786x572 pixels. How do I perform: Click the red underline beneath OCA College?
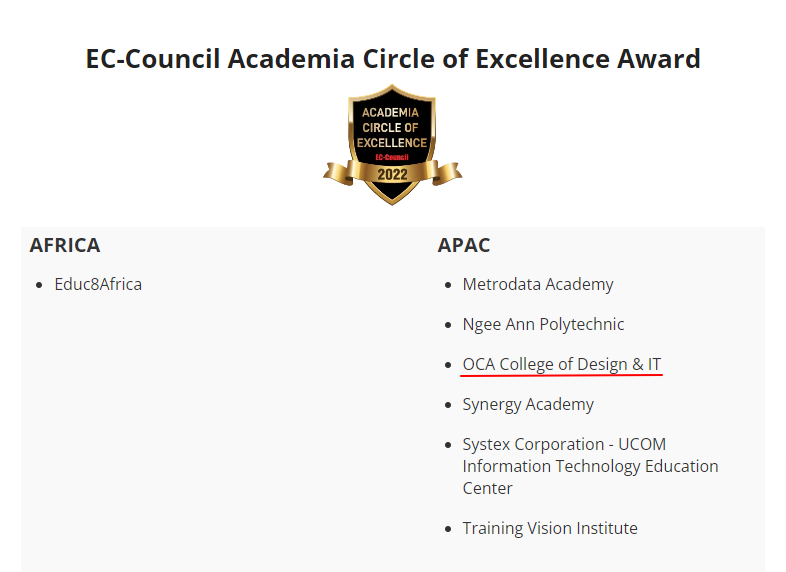click(561, 374)
